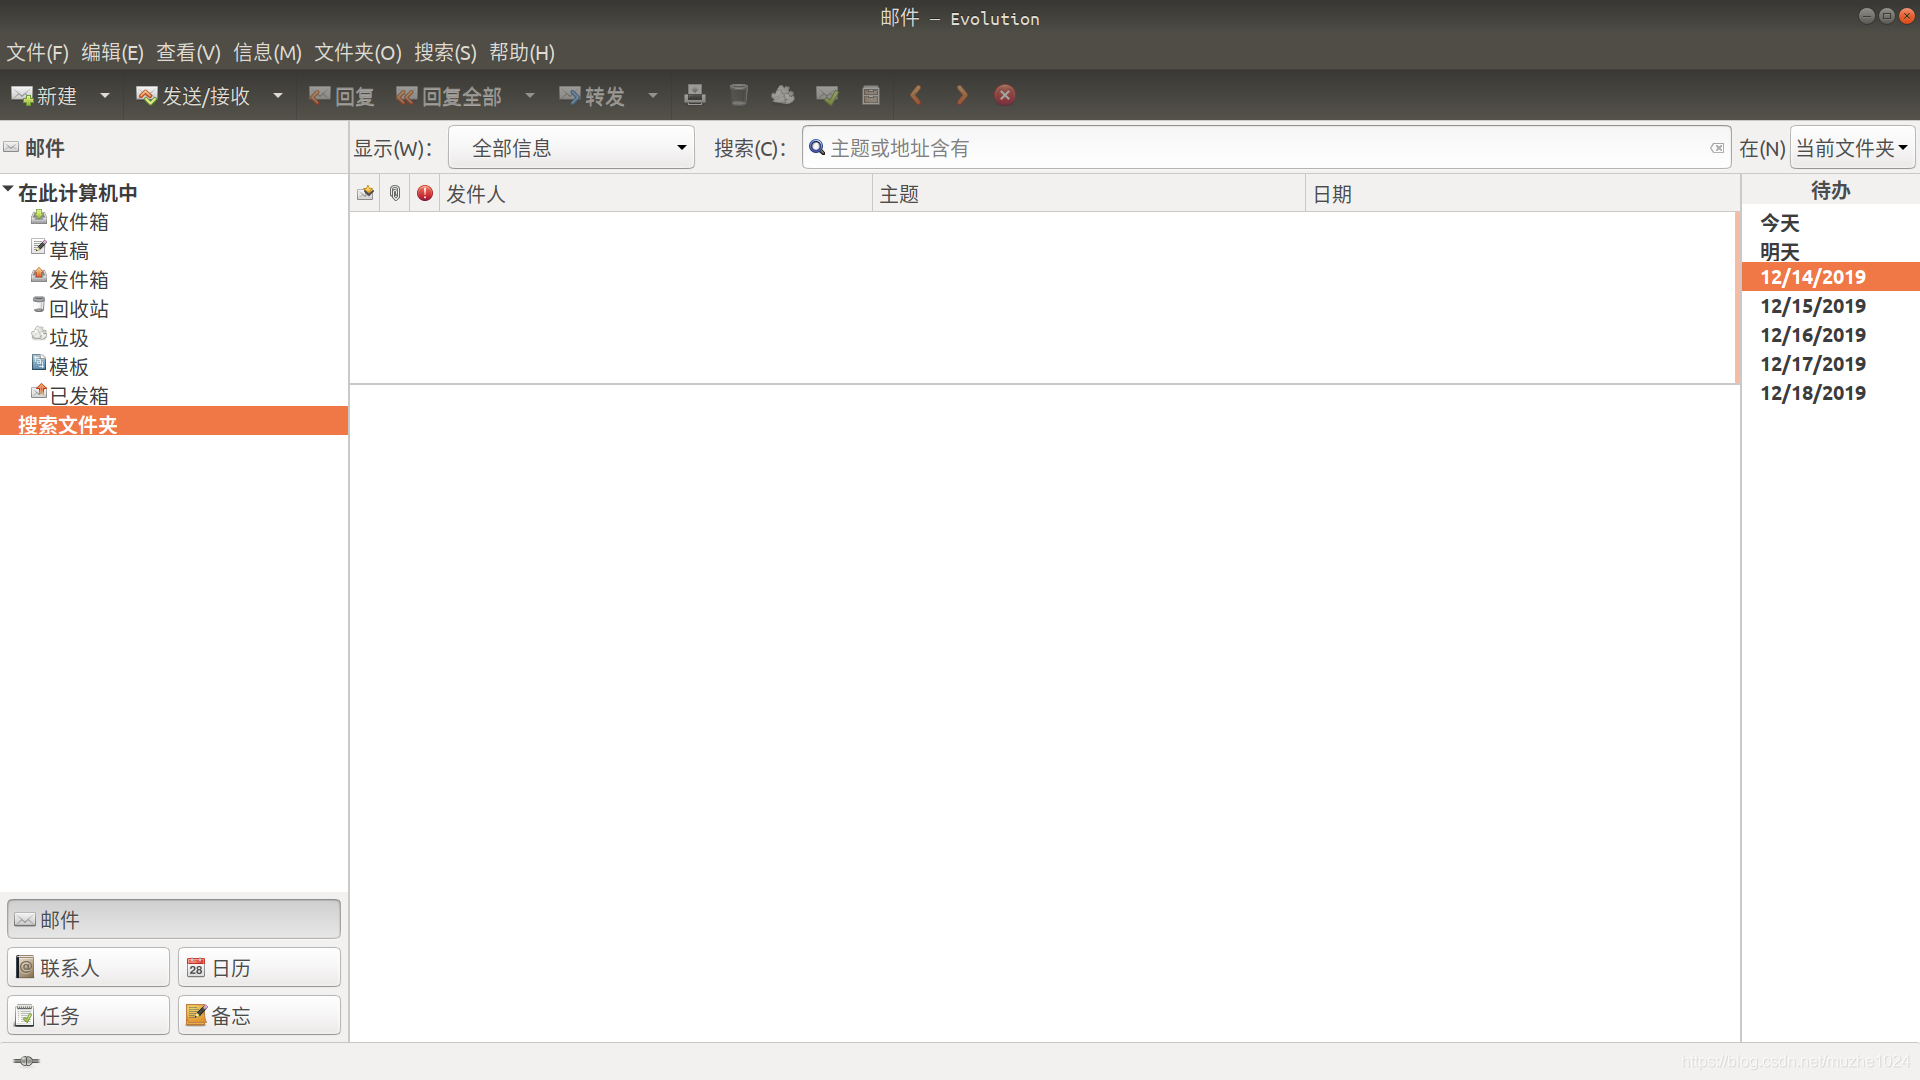The width and height of the screenshot is (1920, 1080).
Task: Click the message status column header icon
Action: (x=365, y=193)
